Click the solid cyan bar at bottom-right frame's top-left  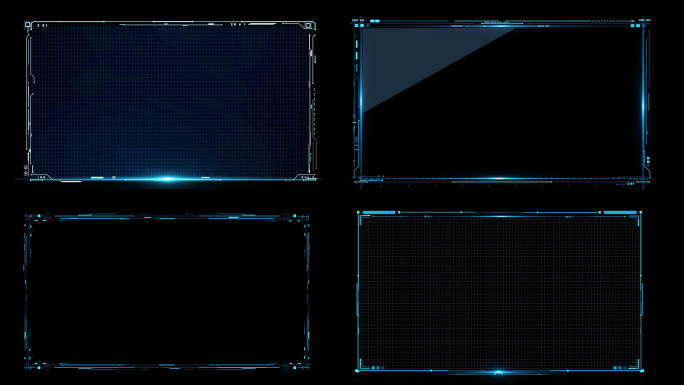379,212
